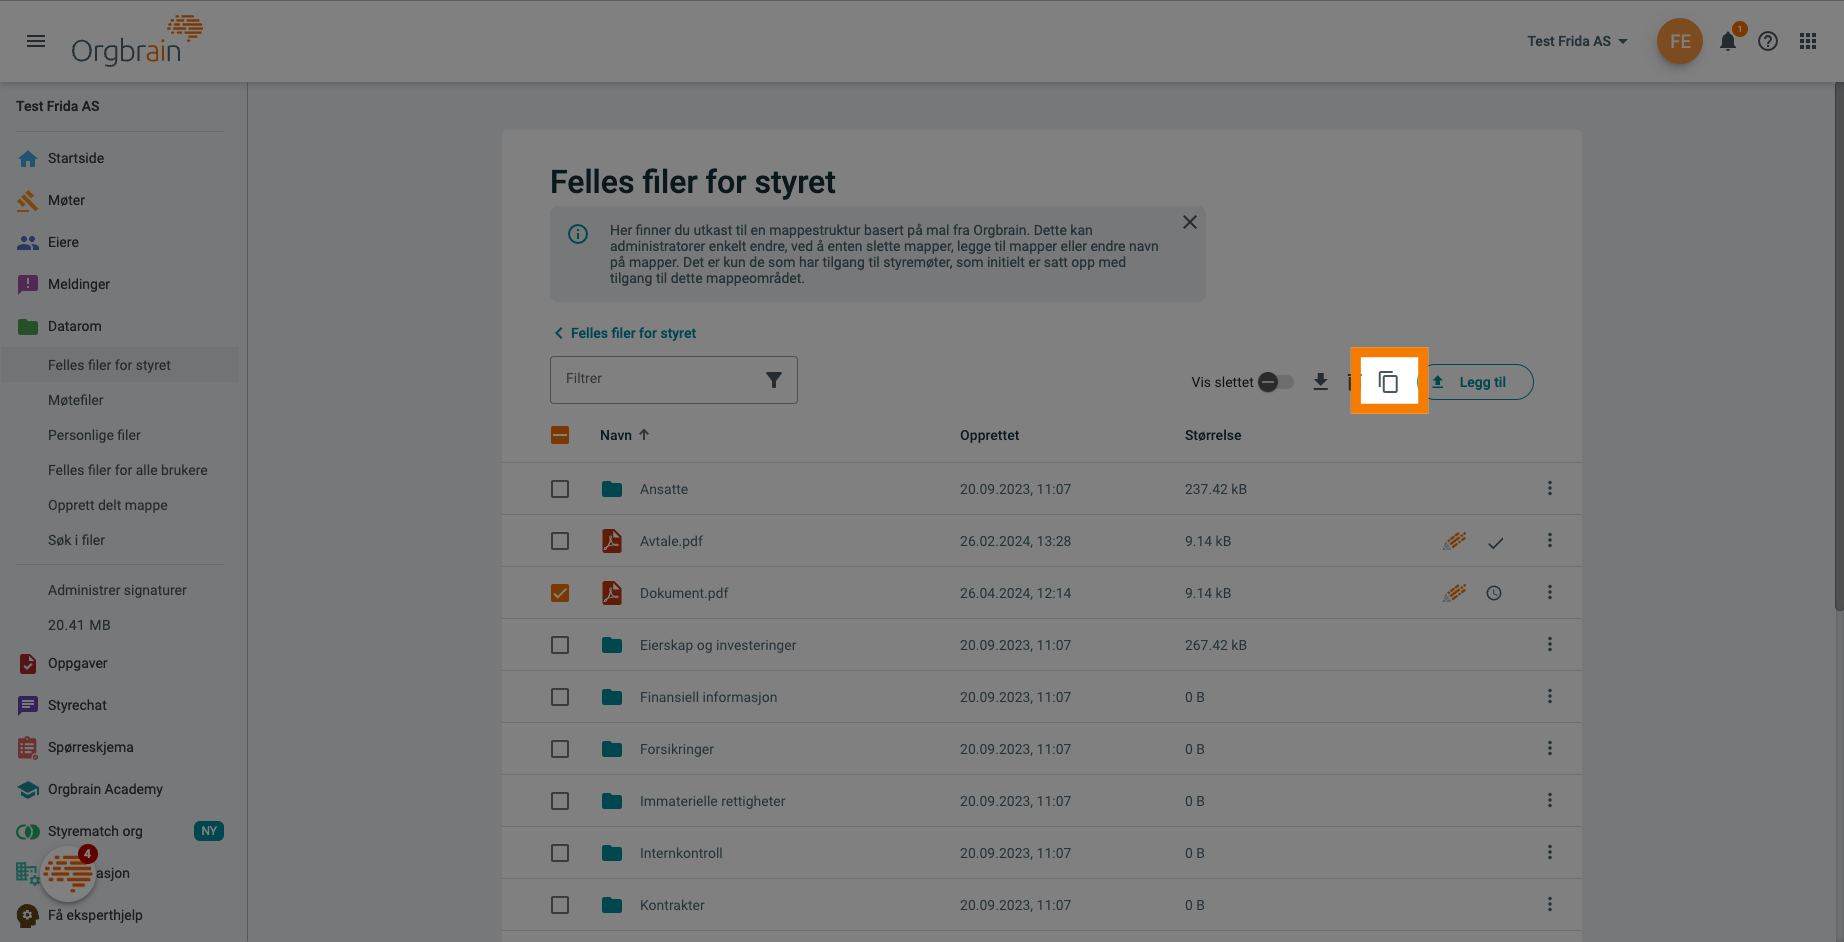Close the info banner

(1190, 222)
